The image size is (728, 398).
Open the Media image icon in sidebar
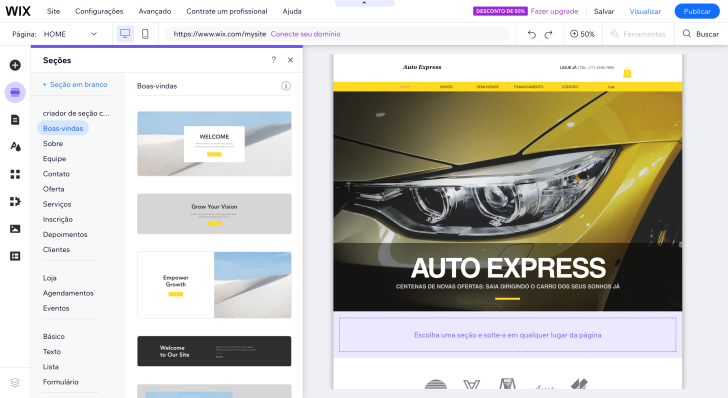[15, 228]
